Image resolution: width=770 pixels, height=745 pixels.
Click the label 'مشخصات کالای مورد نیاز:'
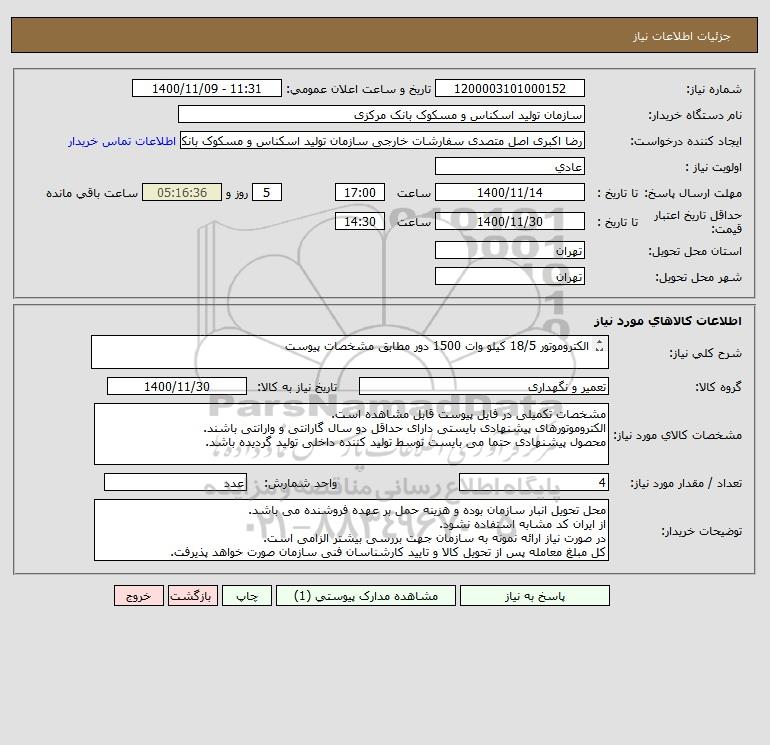click(678, 435)
